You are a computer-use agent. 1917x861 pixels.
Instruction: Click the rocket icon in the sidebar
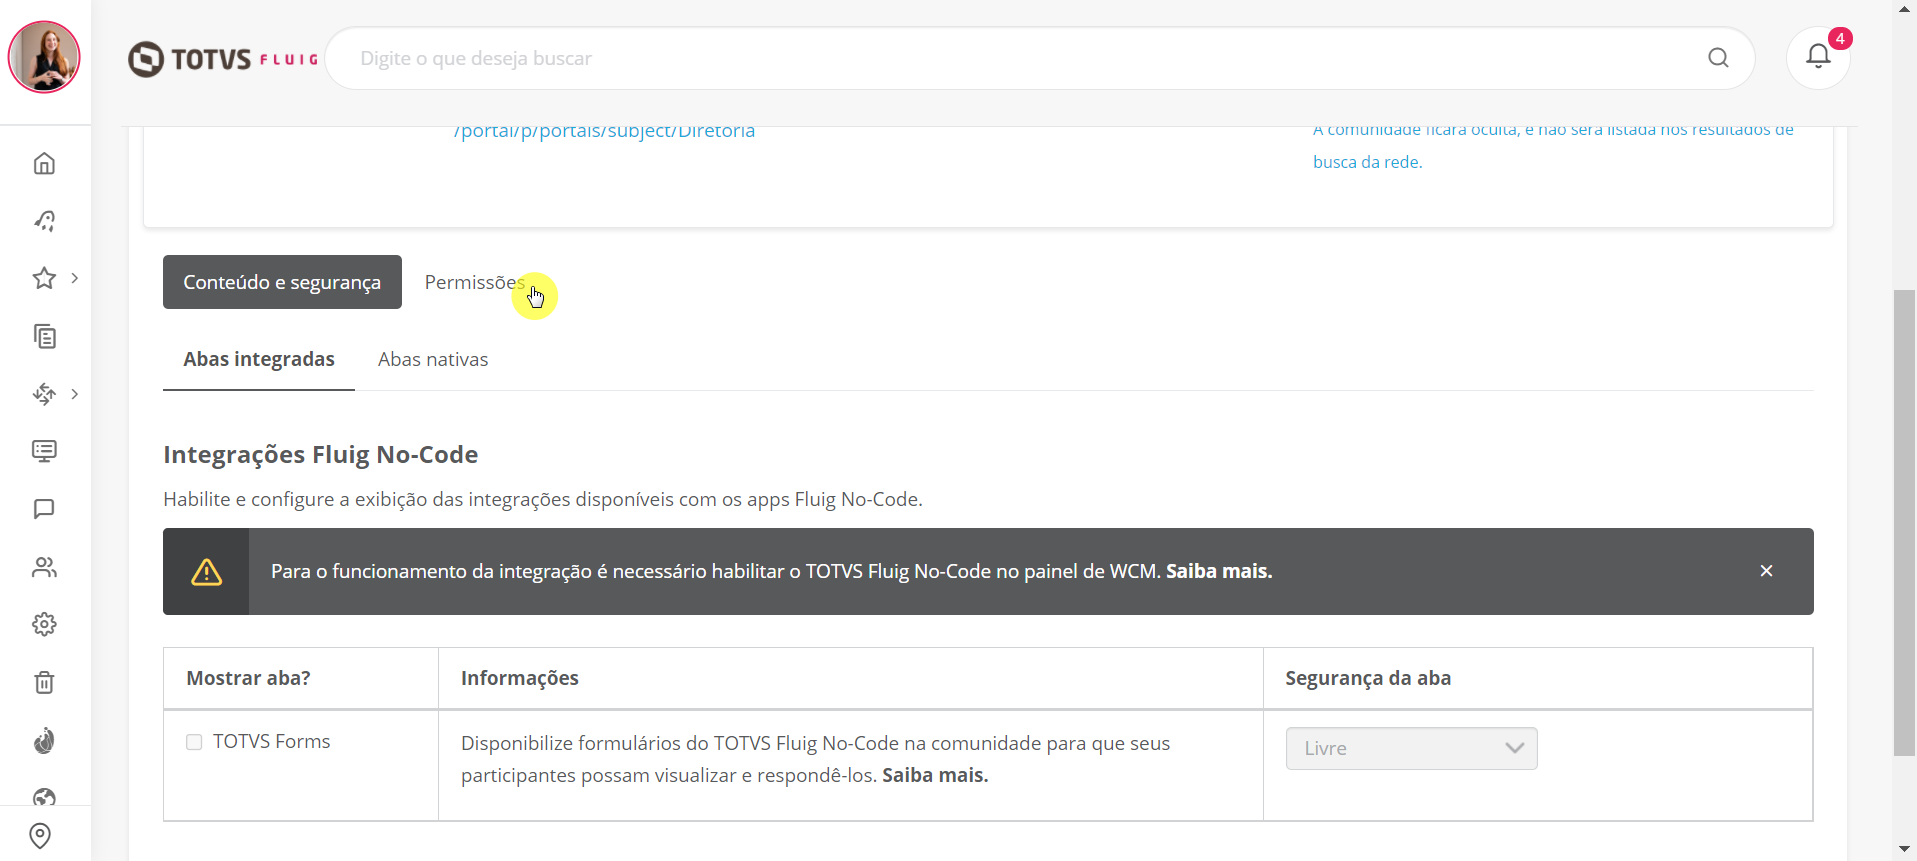coord(44,220)
